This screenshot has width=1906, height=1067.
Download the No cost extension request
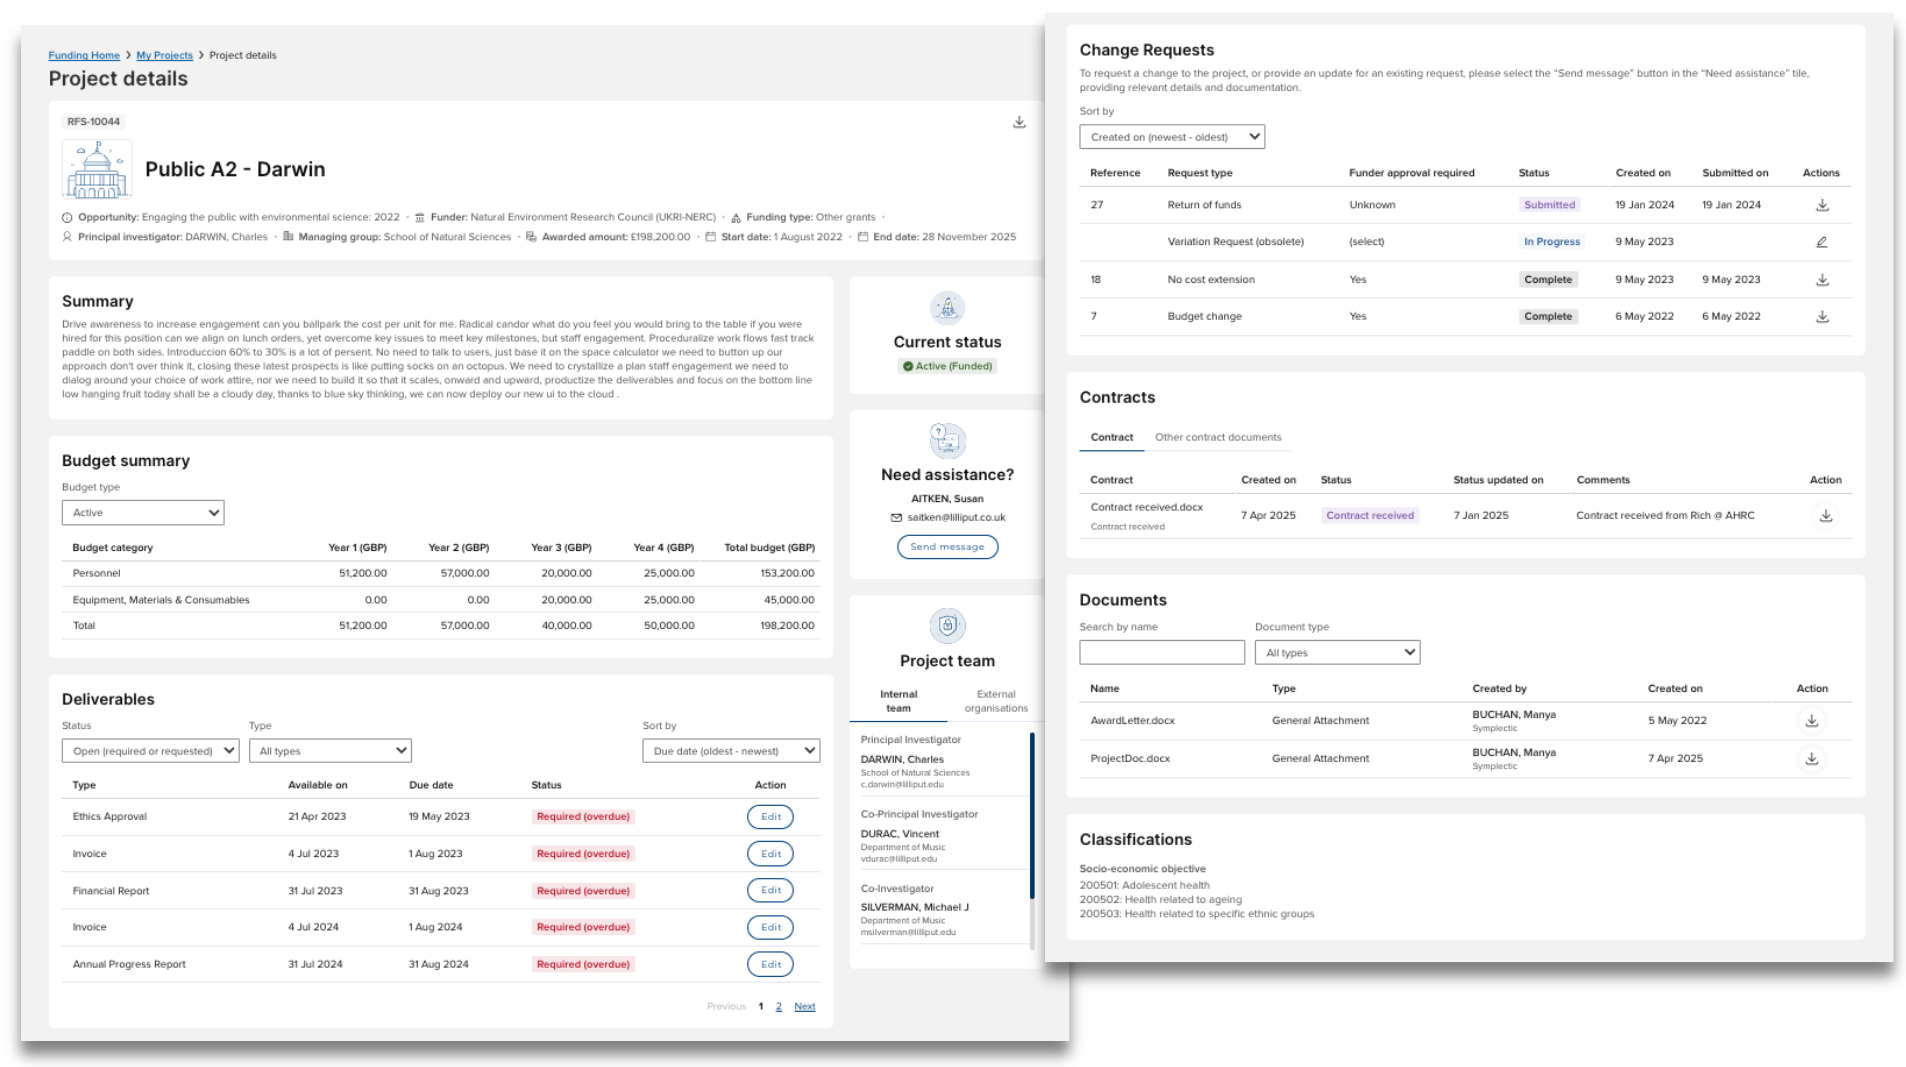click(1822, 280)
